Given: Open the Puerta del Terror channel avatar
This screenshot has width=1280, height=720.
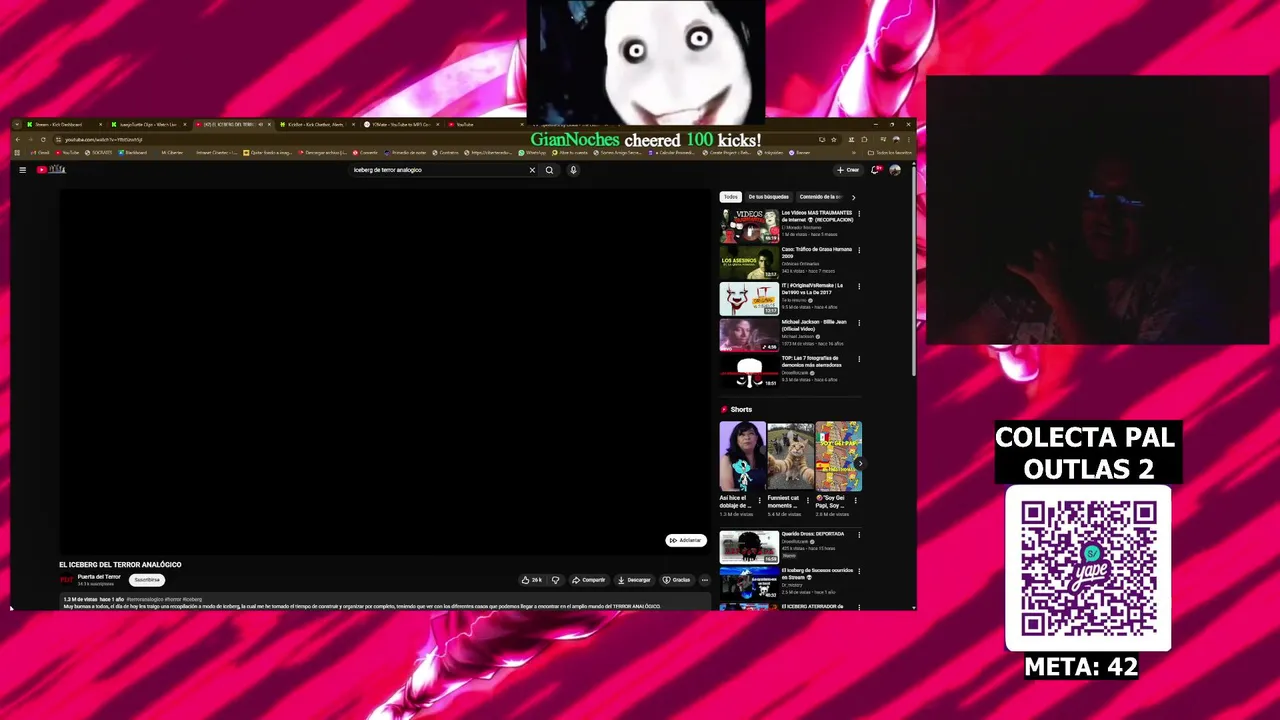Looking at the screenshot, I should (x=66, y=580).
